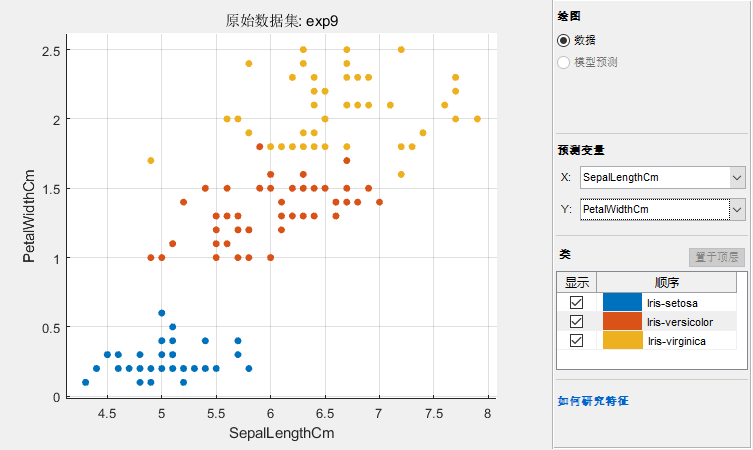Expand the Y predictor dropdown
Screen dimensions: 753x450
coord(737,209)
